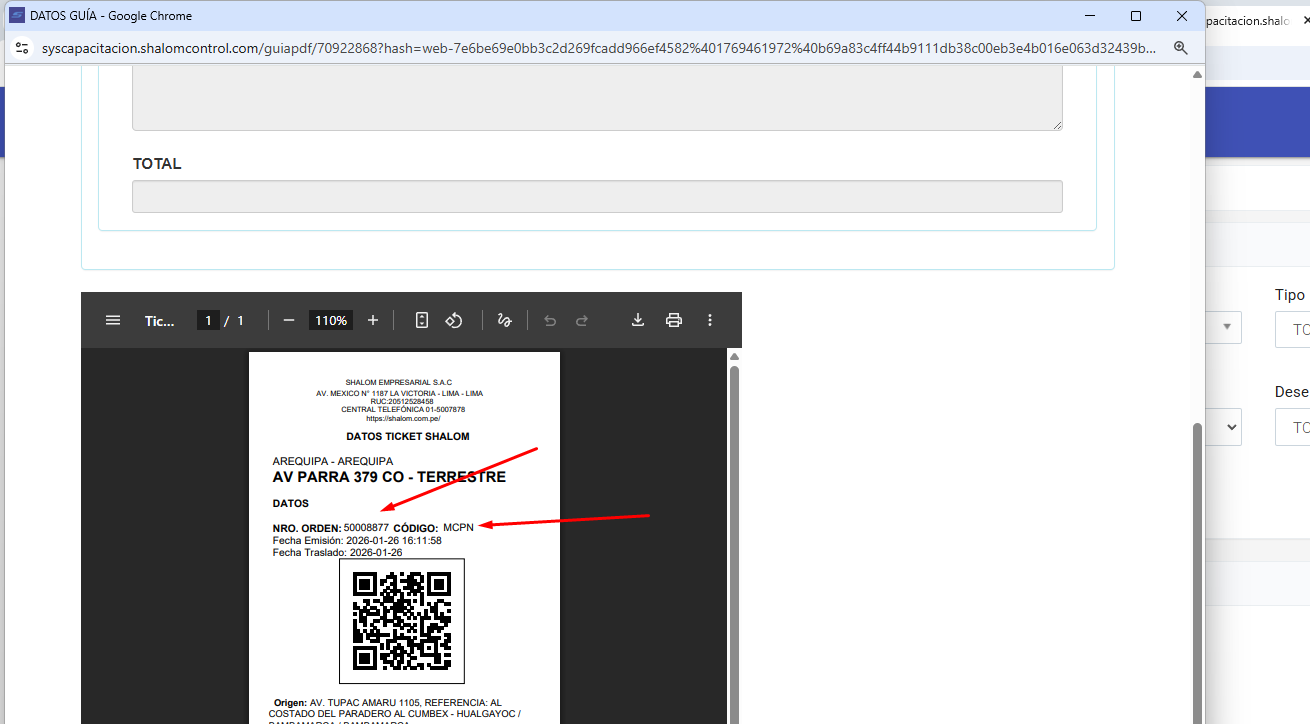Screen dimensions: 1310x724
Task: Zoom in the PDF ticket
Action: (373, 320)
